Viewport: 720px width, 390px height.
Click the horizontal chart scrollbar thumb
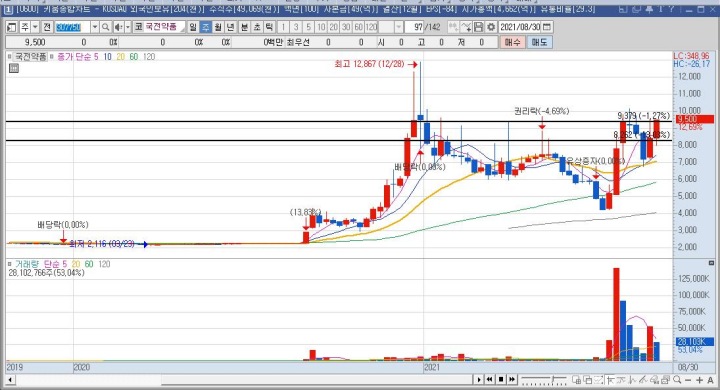pos(317,380)
